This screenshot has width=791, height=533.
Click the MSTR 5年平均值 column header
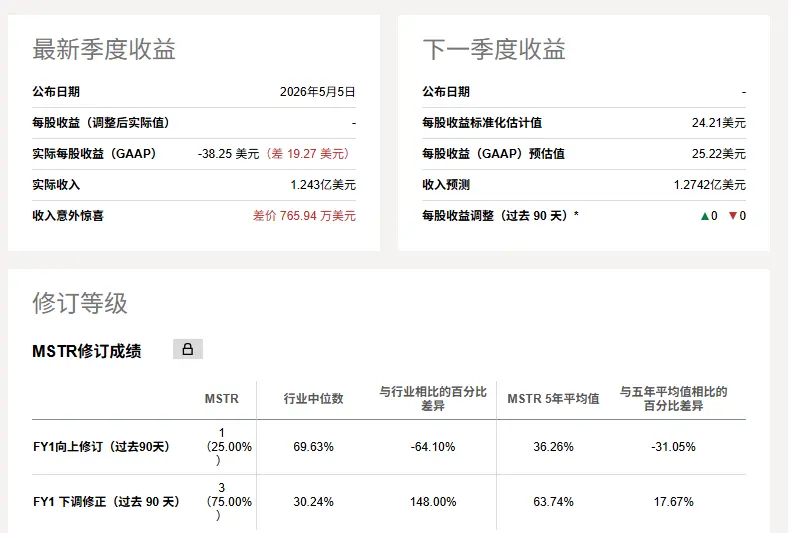click(x=553, y=399)
